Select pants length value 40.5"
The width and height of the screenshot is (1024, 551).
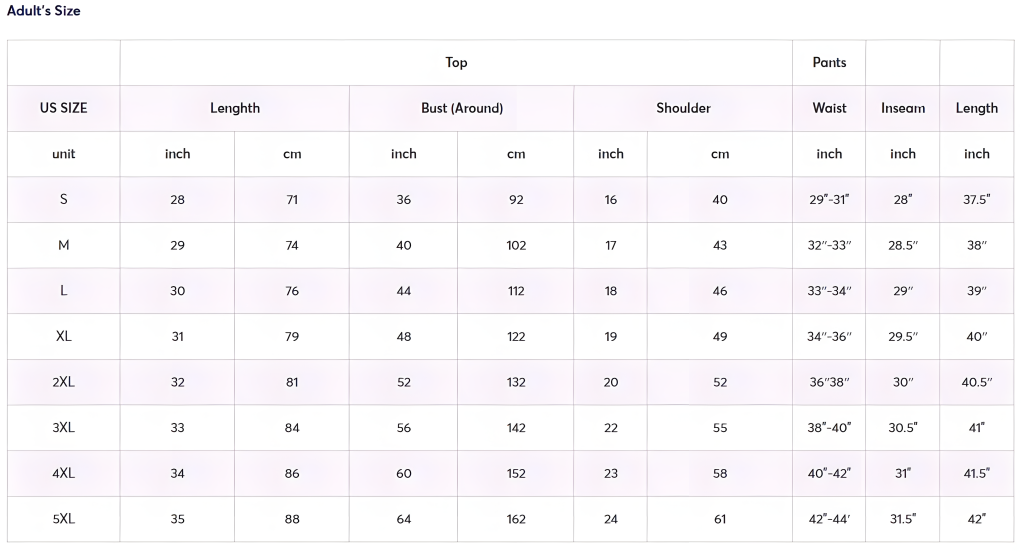point(976,382)
